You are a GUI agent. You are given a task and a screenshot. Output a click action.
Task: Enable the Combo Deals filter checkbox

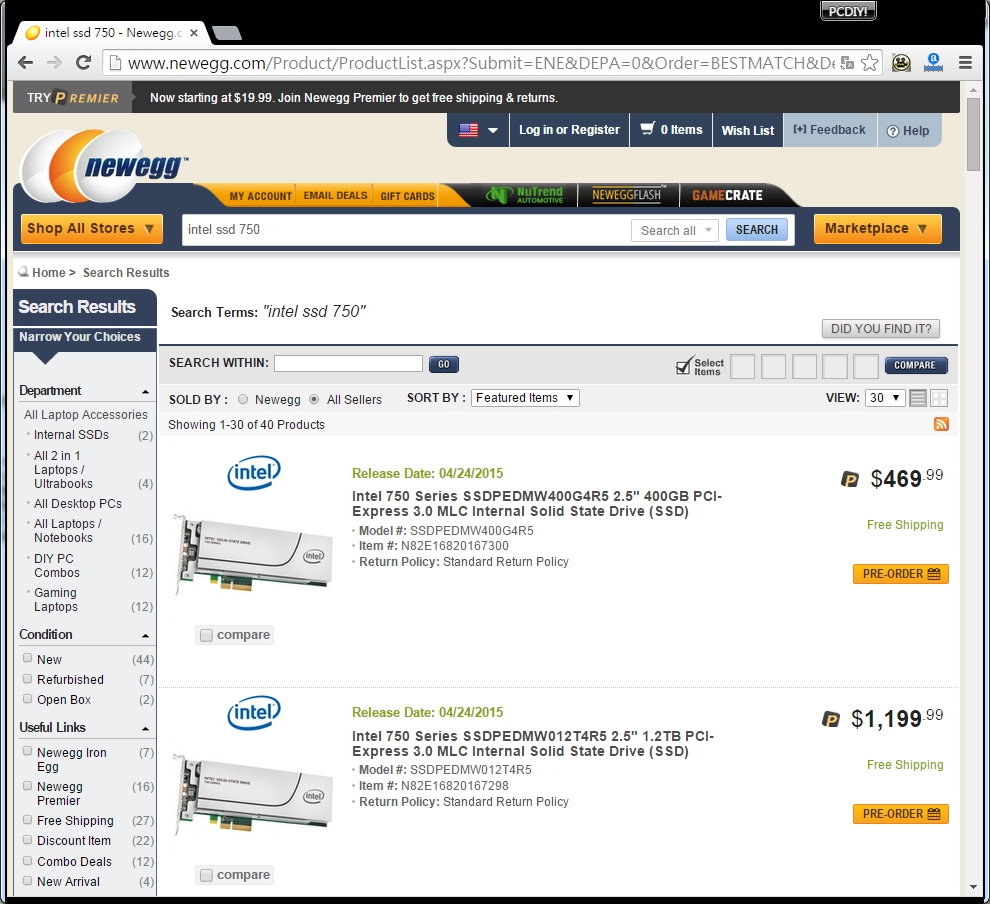(27, 860)
